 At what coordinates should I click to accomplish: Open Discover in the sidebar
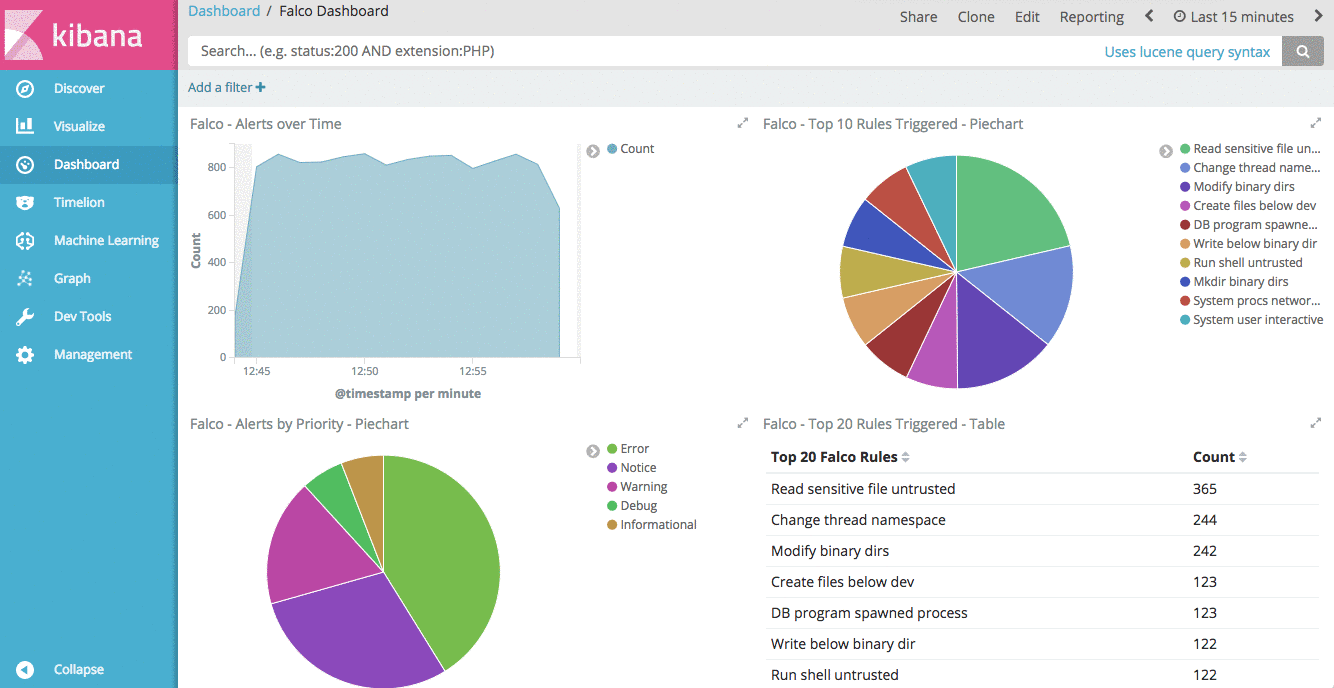[x=79, y=89]
